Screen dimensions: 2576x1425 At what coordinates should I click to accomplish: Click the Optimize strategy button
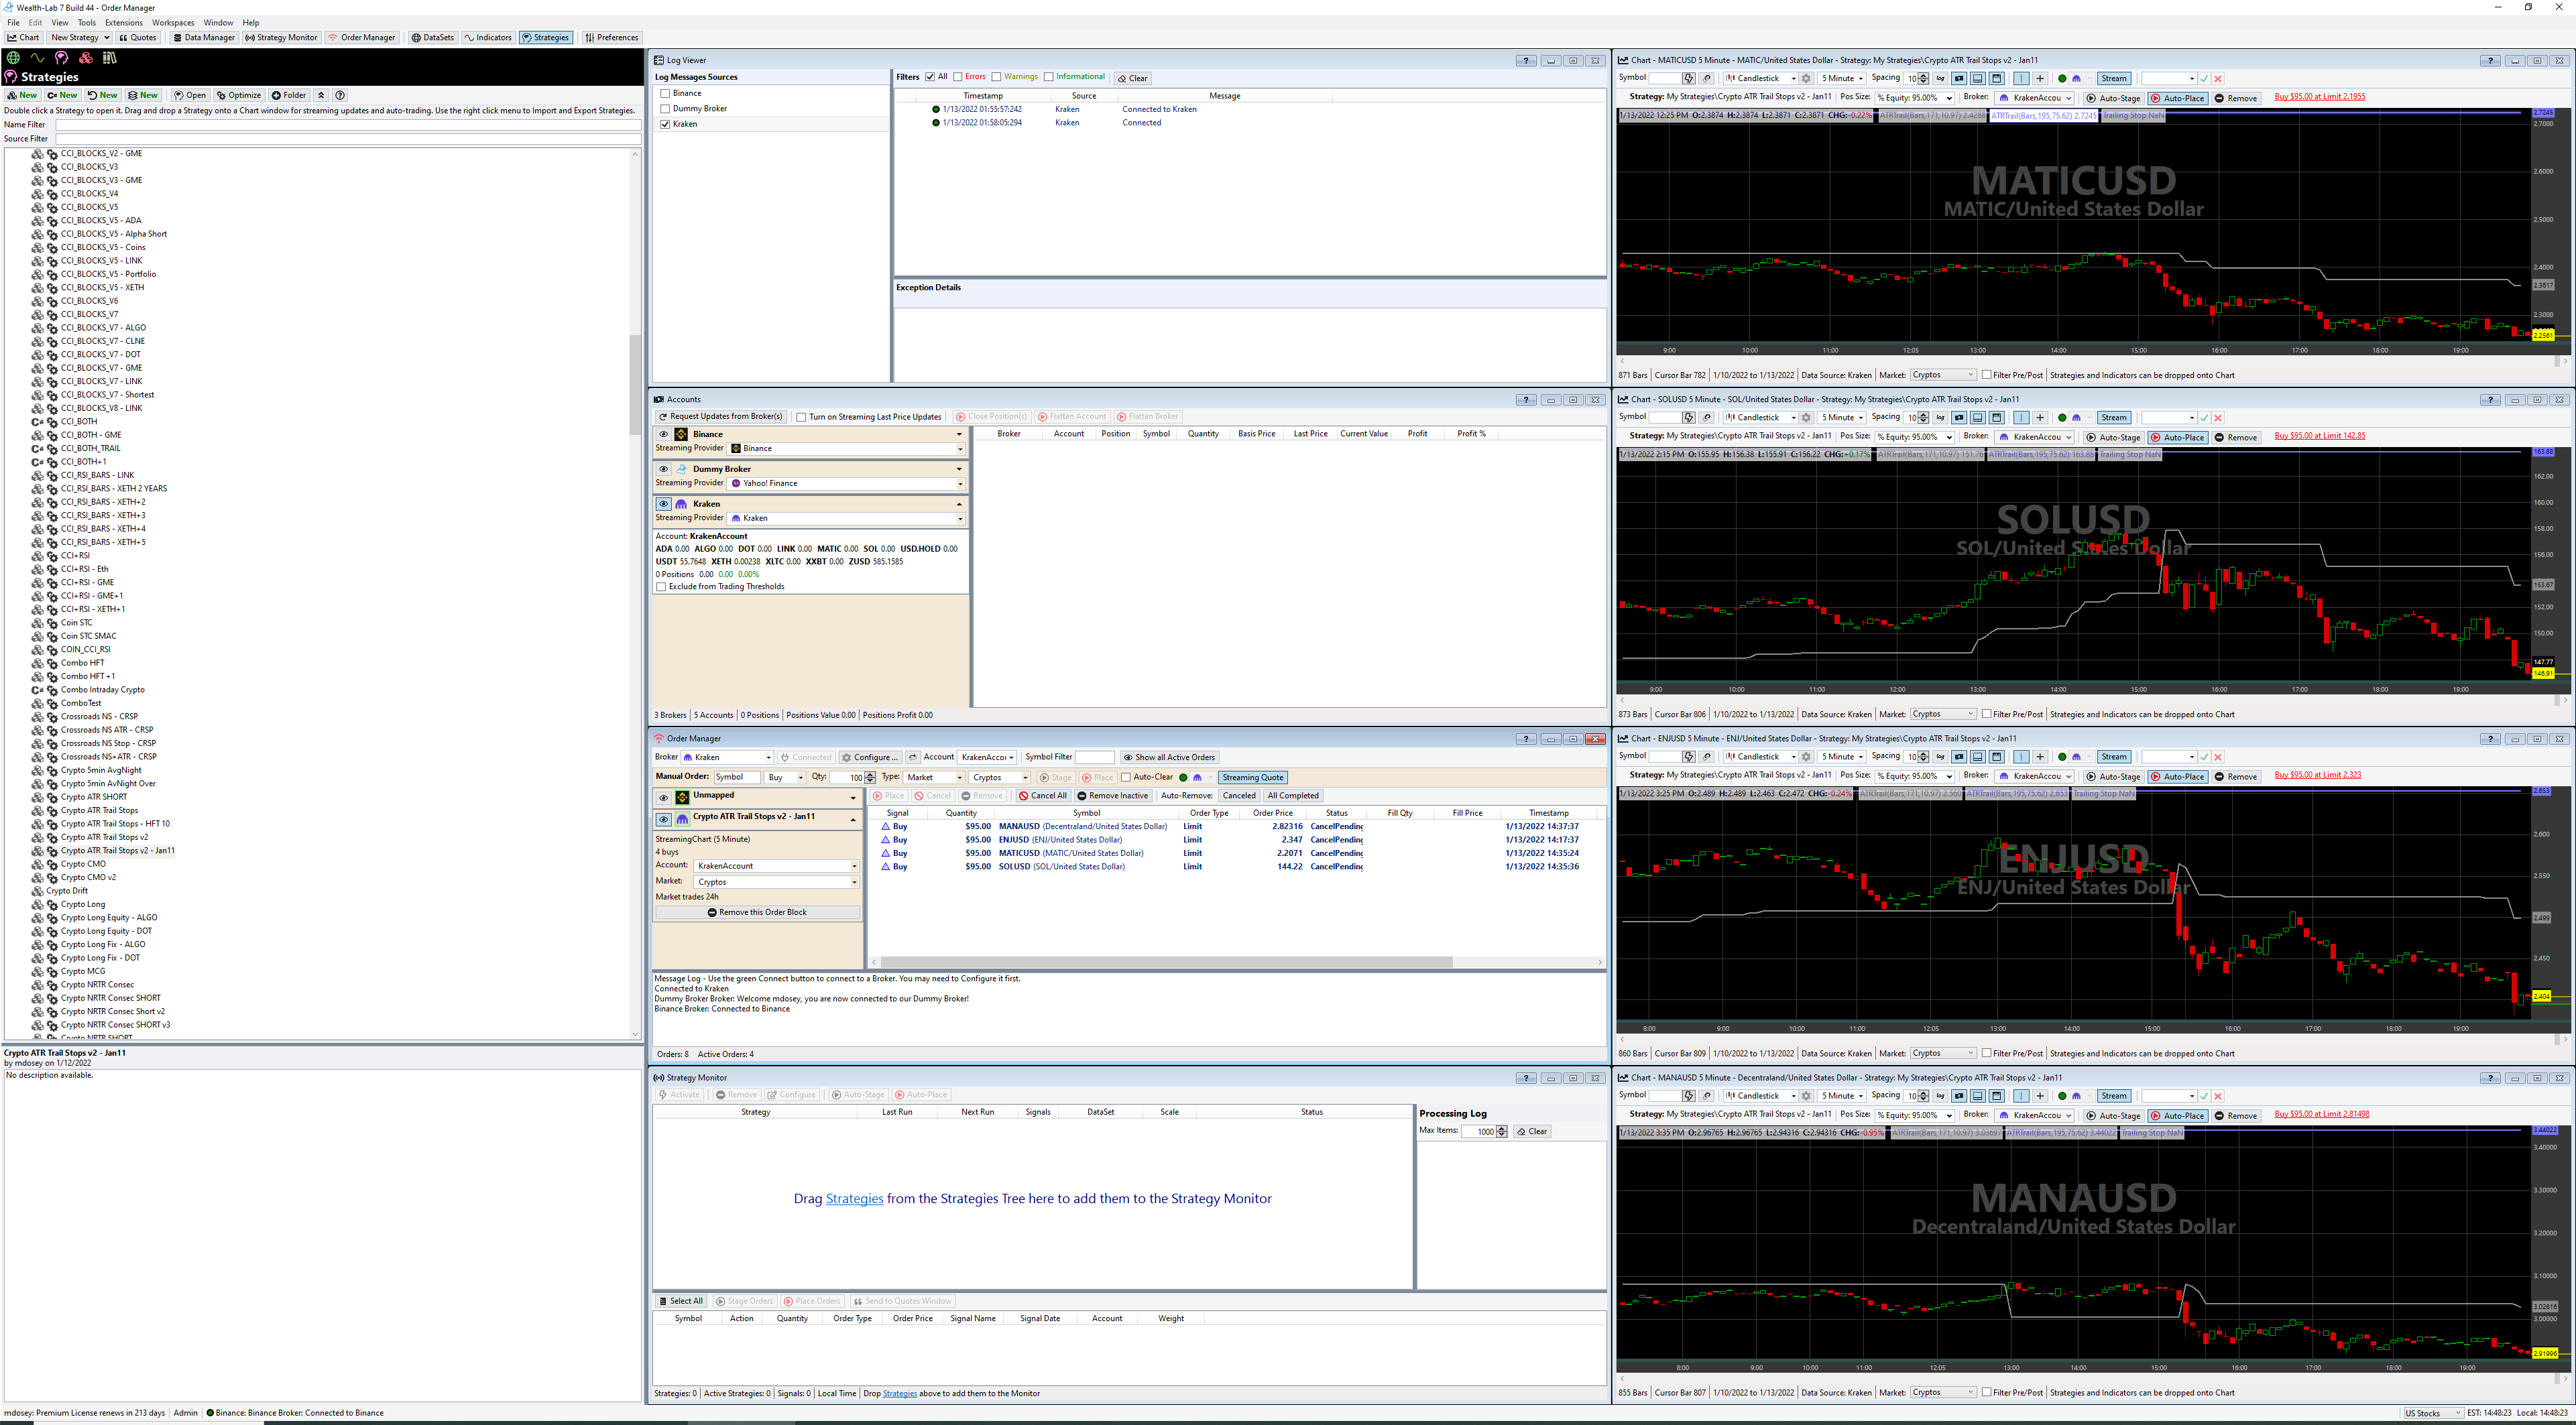point(239,96)
